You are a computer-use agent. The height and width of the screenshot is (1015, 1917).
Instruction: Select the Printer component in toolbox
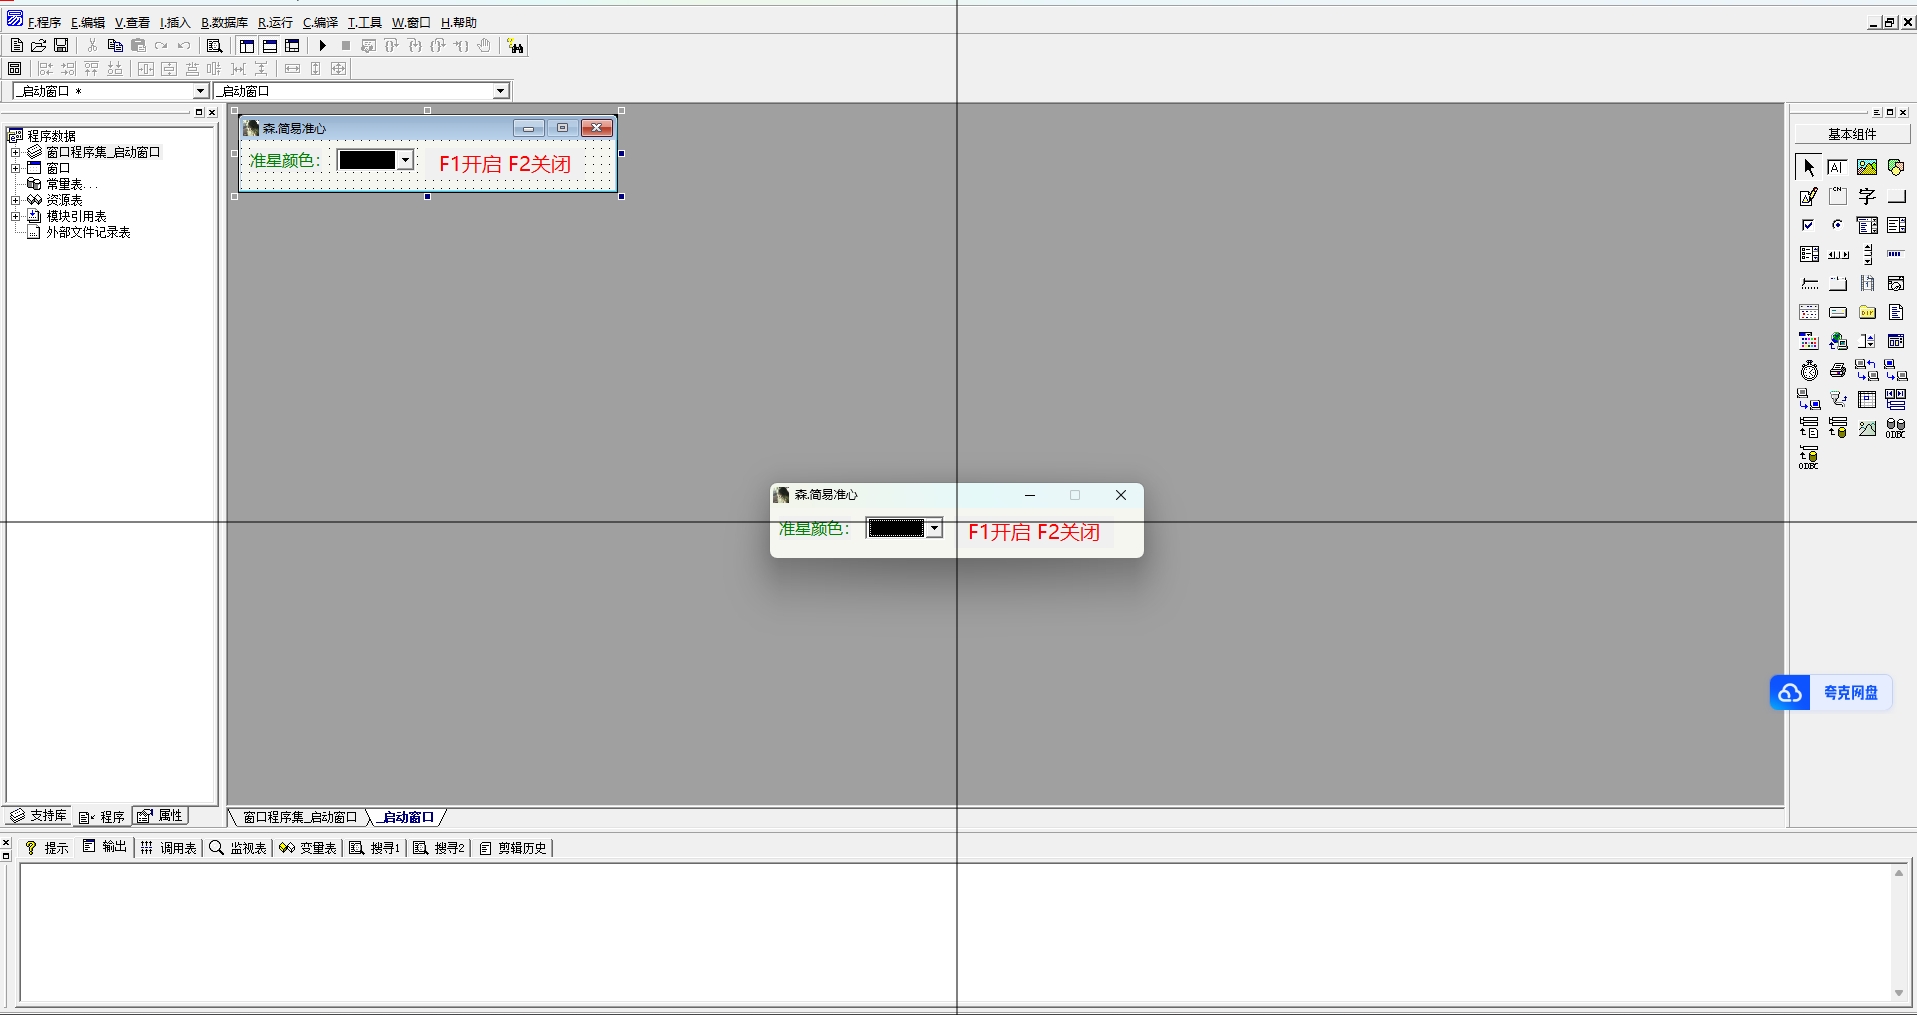click(1838, 371)
